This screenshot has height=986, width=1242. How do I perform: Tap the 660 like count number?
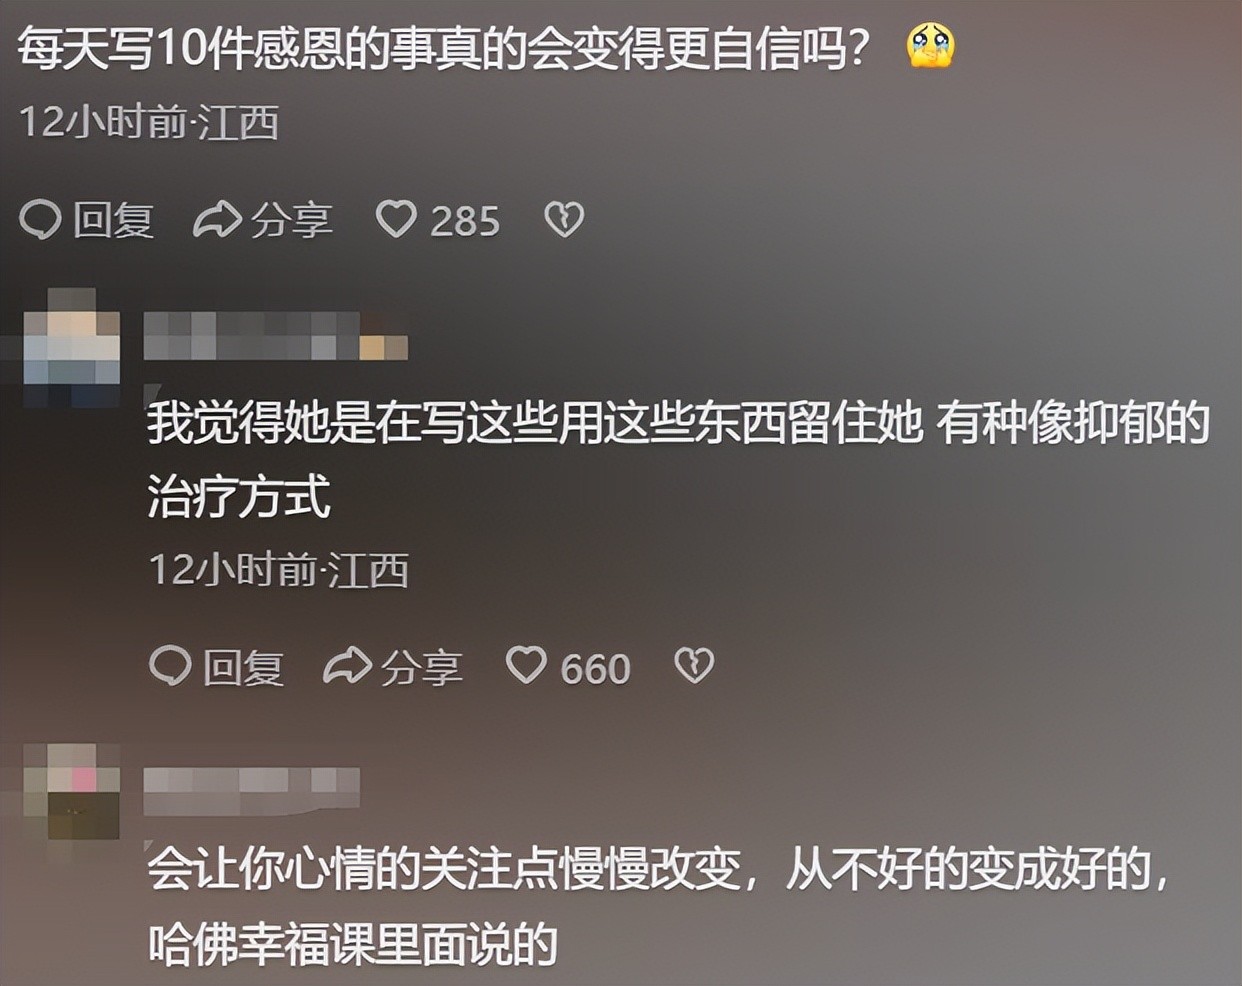click(x=595, y=669)
